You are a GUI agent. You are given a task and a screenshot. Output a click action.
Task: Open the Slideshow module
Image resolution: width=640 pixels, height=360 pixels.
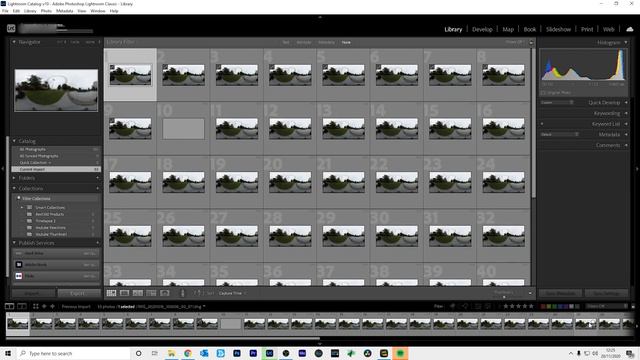pyautogui.click(x=558, y=29)
